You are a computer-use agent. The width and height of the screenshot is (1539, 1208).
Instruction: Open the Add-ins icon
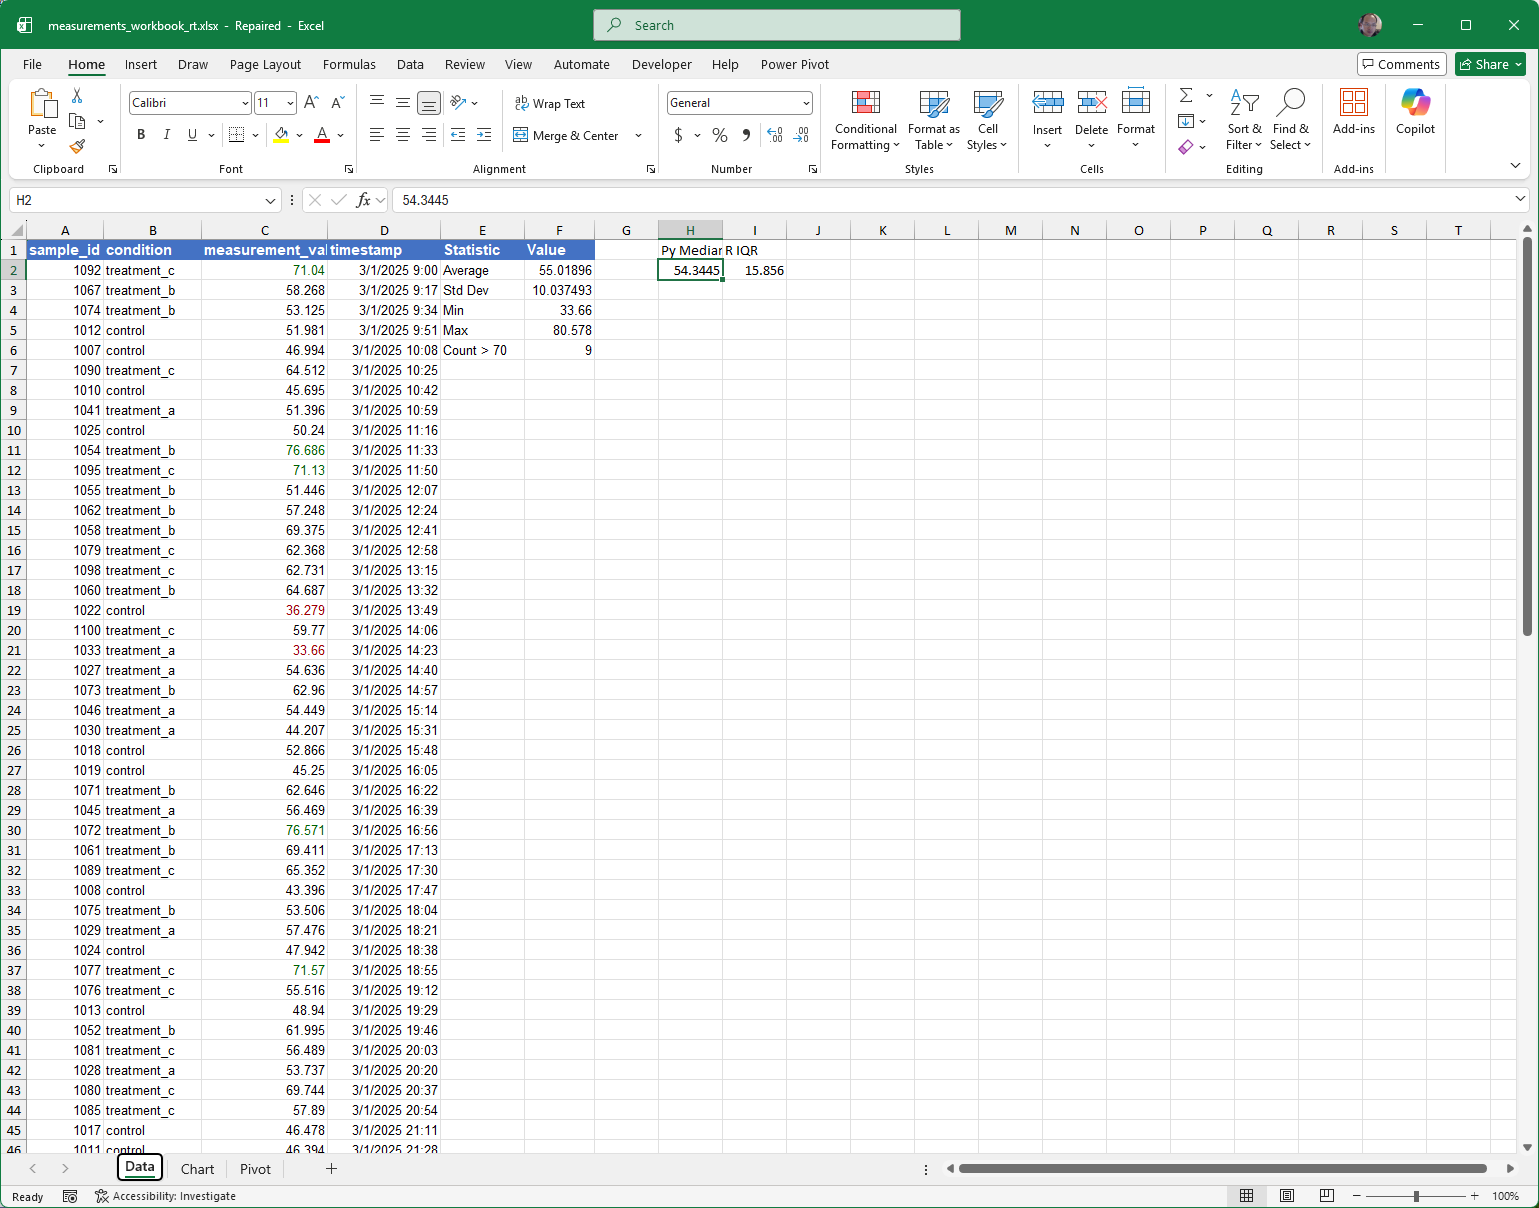(1354, 112)
